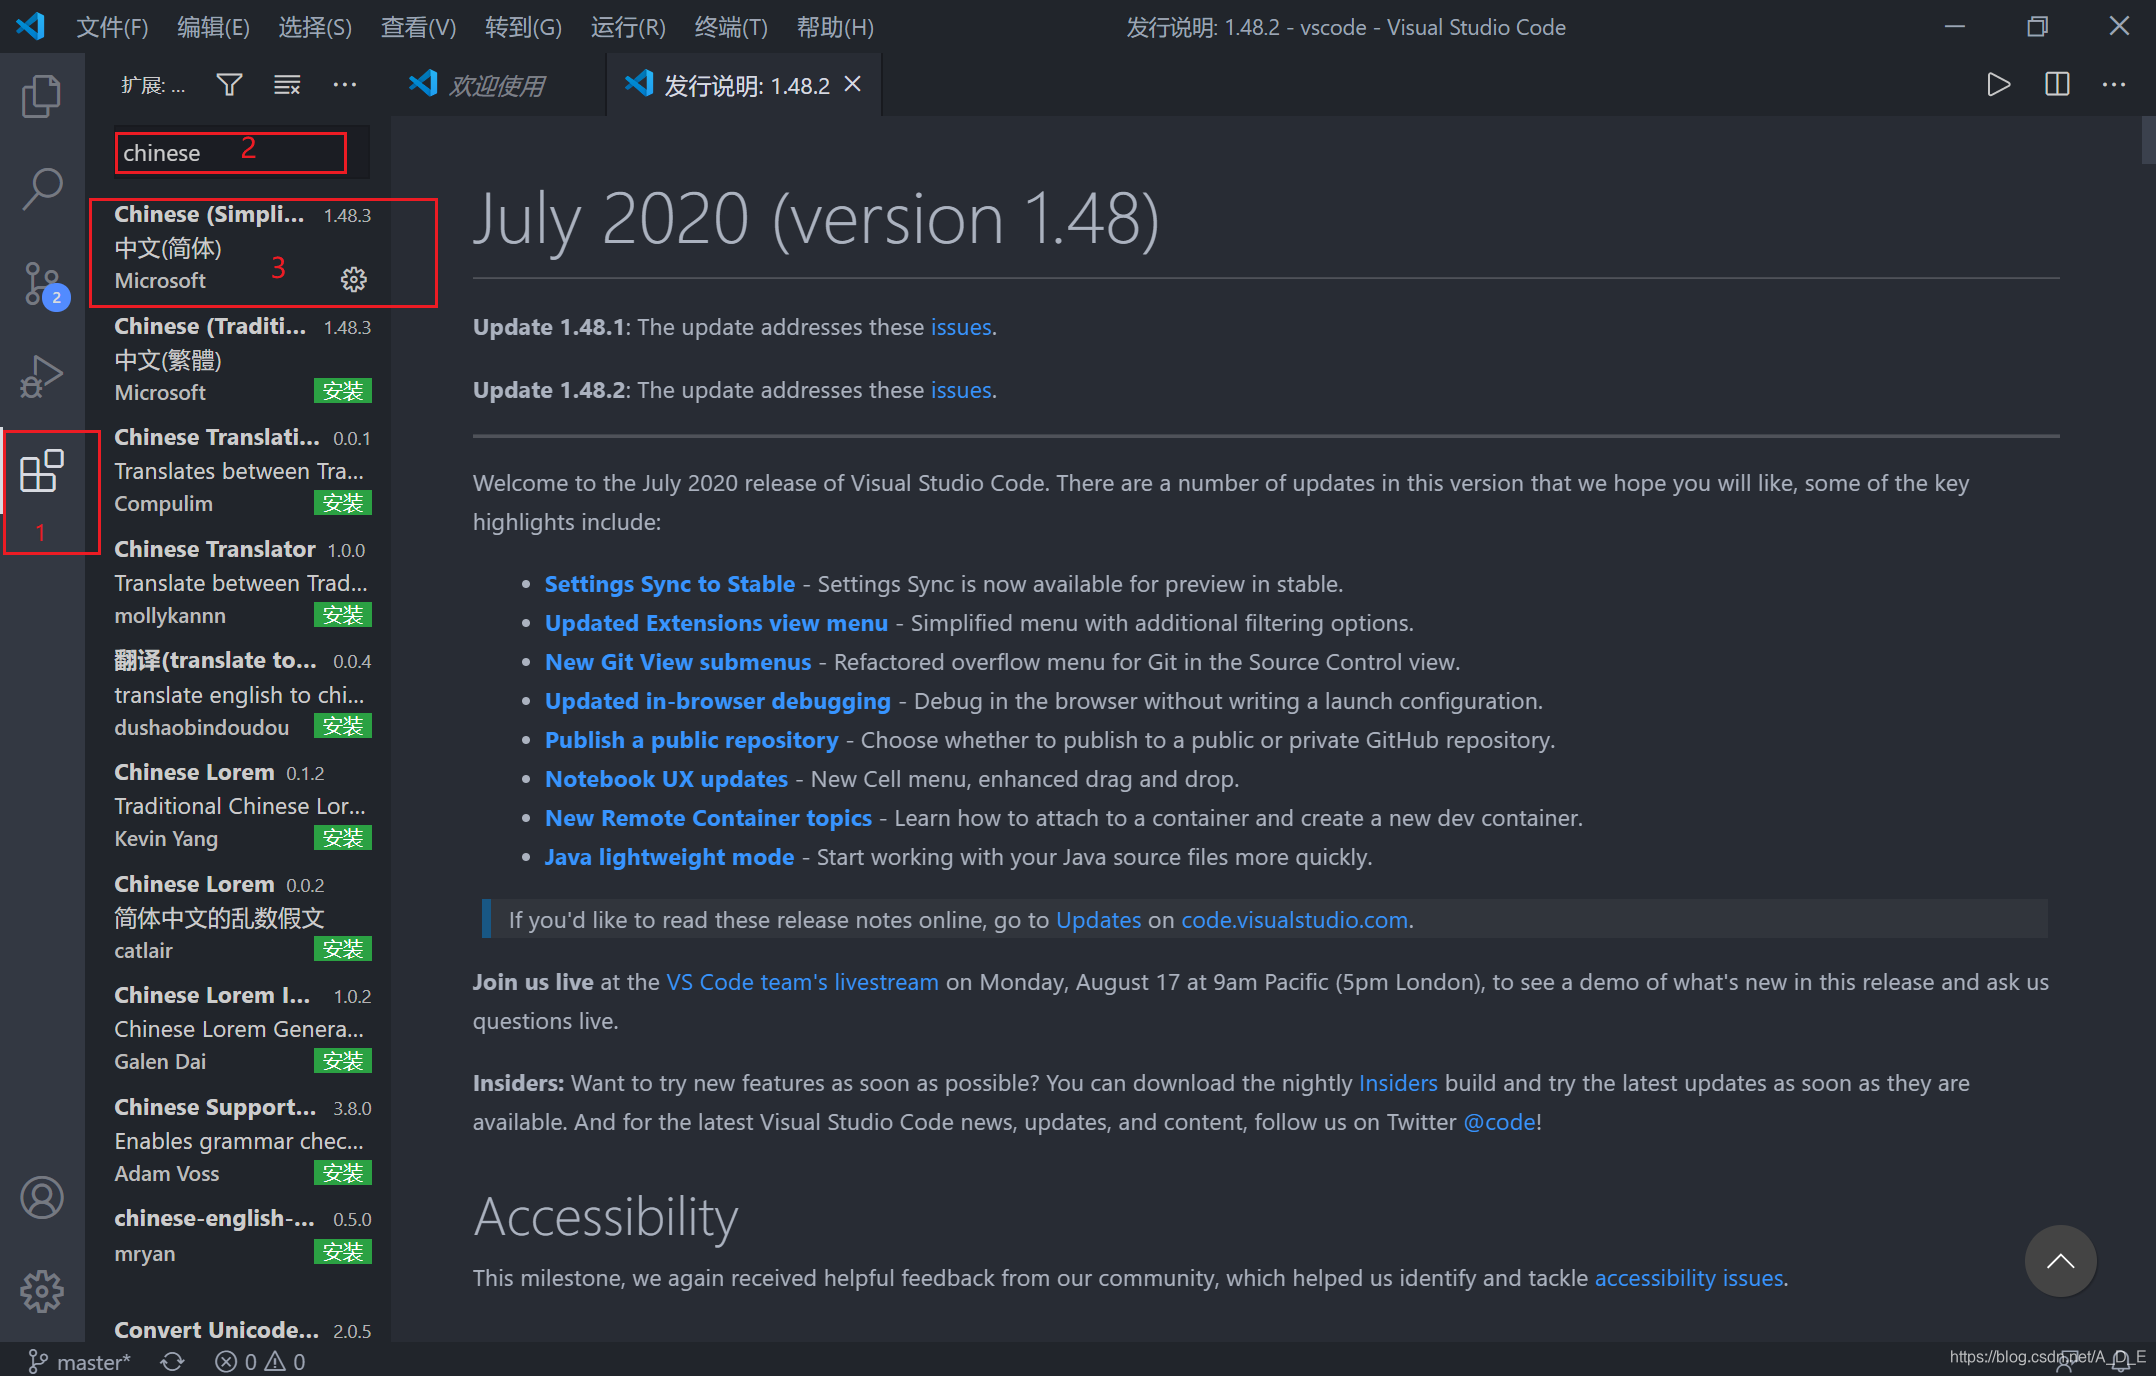Click the VS Code logo in title bar
Screen dimensions: 2156x1376
coord(31,26)
